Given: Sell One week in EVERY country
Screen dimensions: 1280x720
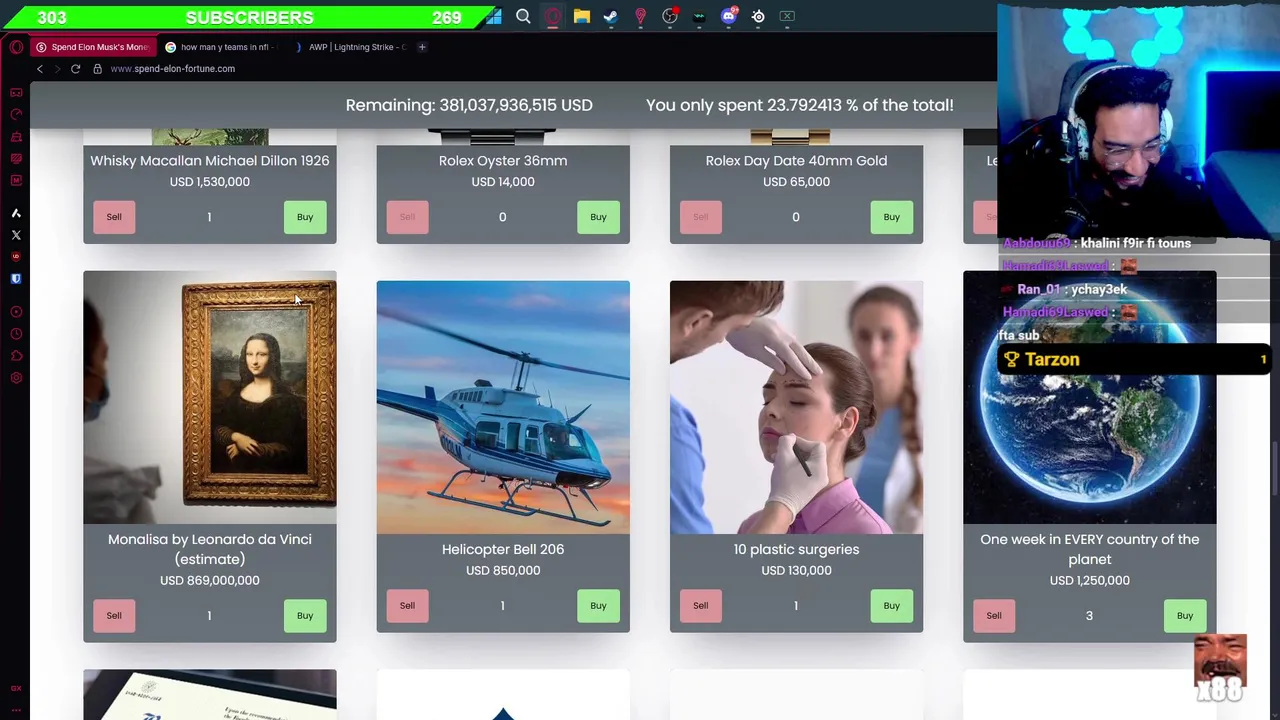Looking at the screenshot, I should (x=994, y=616).
